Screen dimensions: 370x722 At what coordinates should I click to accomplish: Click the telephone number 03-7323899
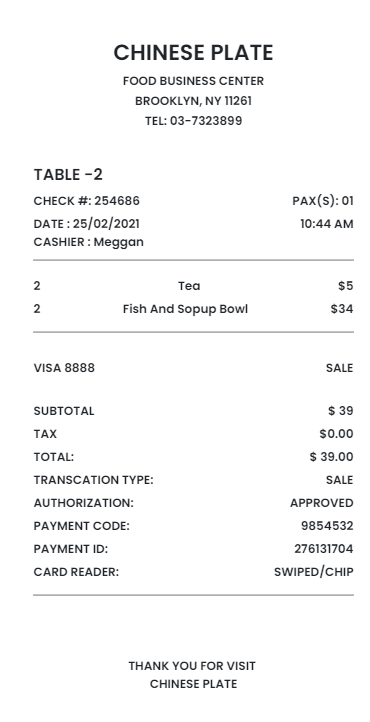tap(206, 121)
